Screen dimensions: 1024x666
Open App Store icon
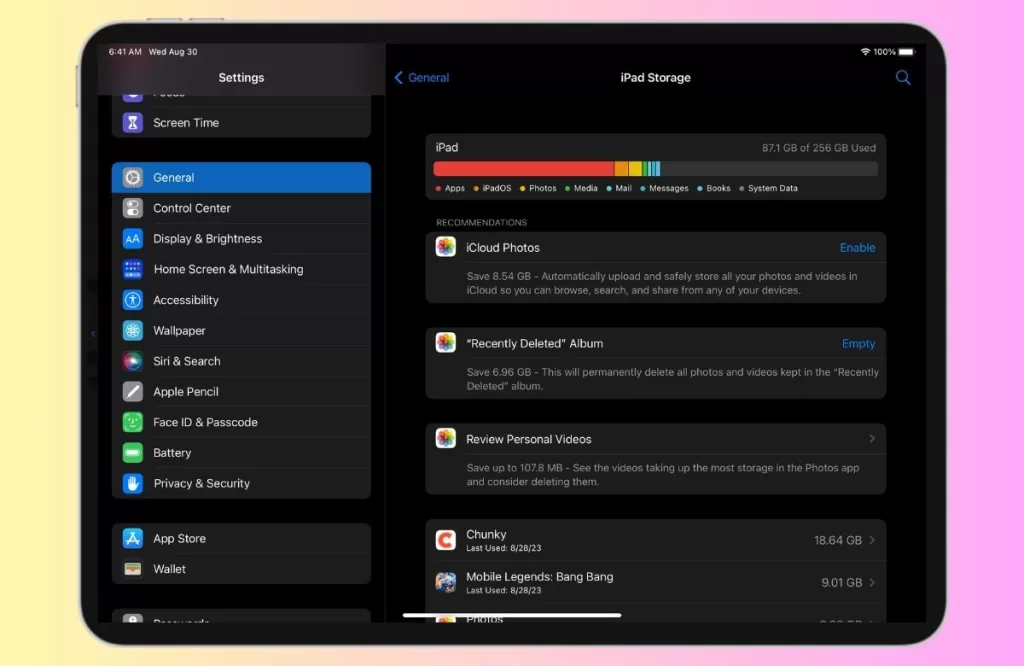133,539
